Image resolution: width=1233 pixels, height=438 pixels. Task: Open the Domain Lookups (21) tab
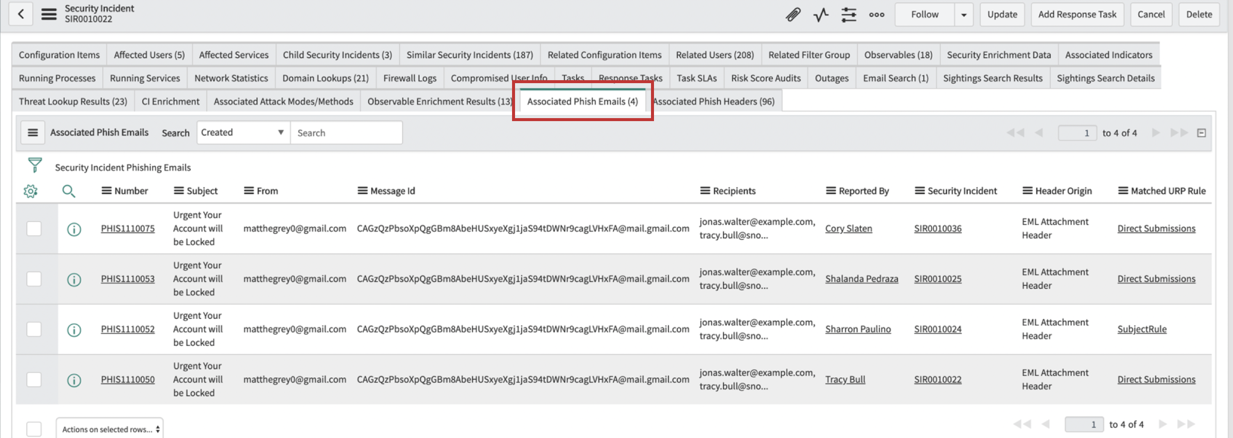click(325, 78)
